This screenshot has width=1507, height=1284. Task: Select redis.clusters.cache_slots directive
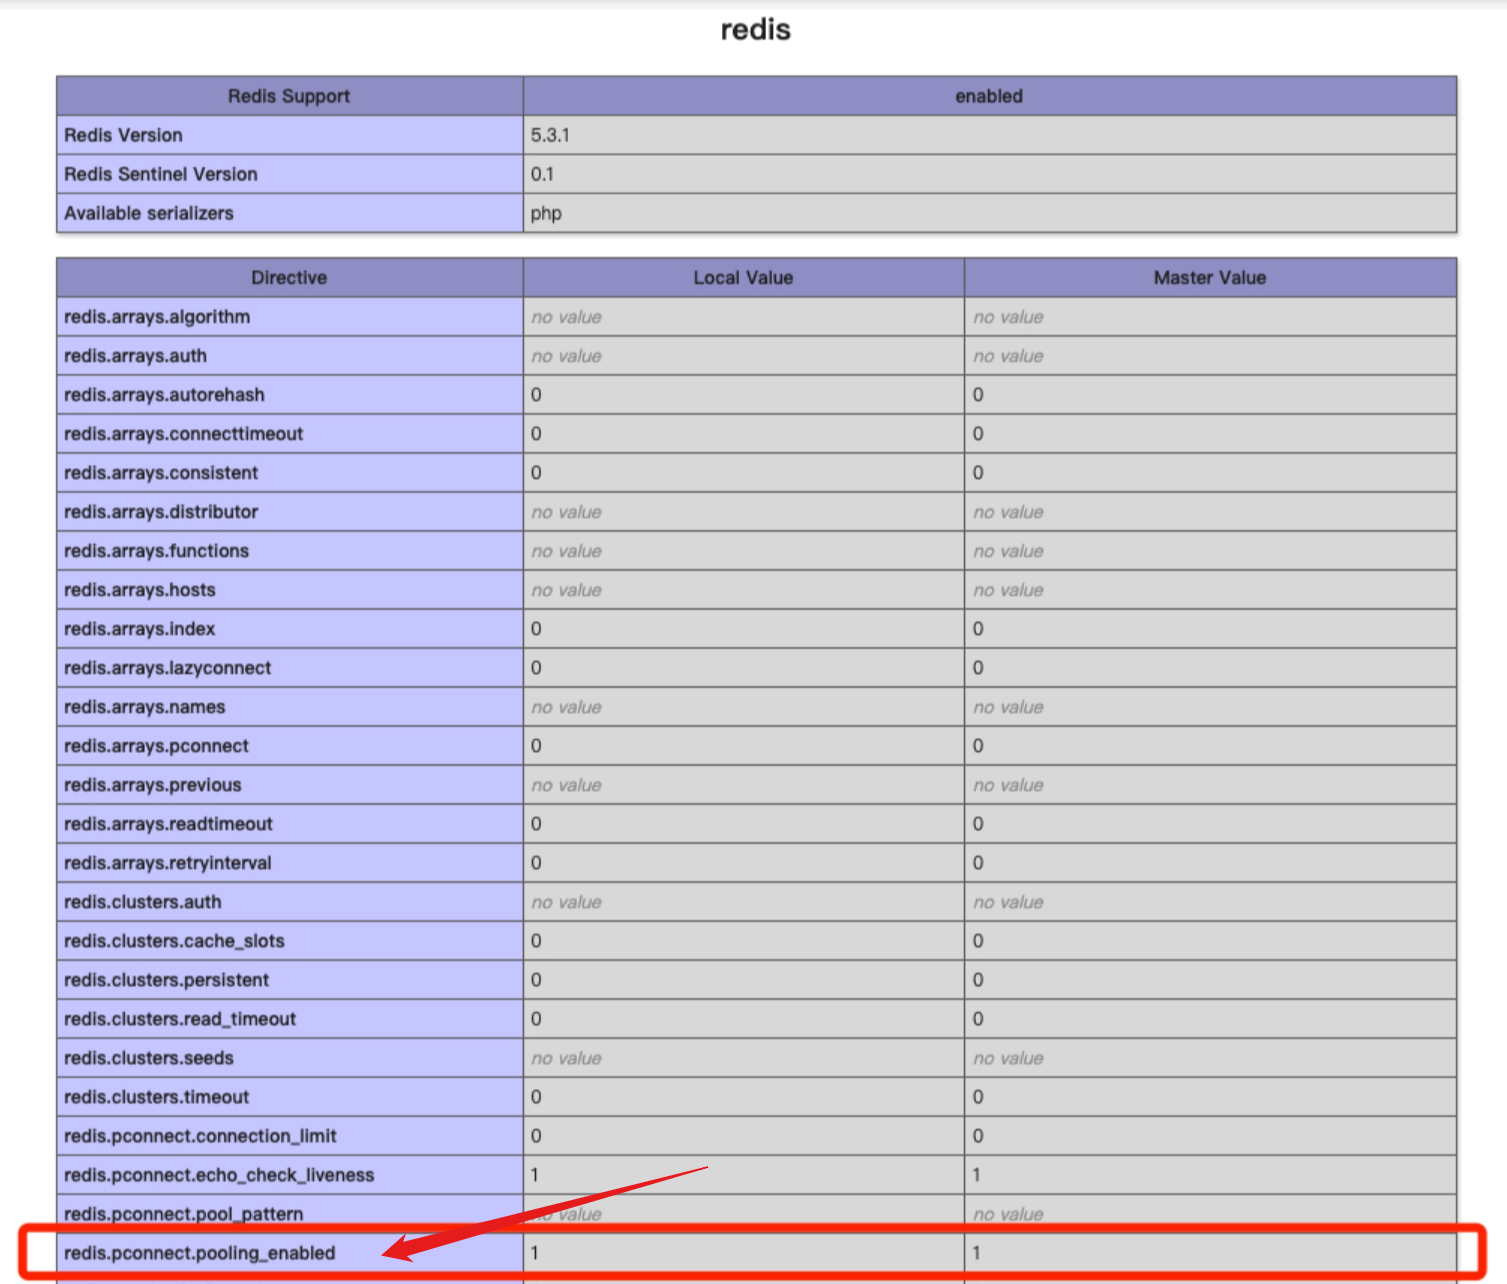(174, 941)
